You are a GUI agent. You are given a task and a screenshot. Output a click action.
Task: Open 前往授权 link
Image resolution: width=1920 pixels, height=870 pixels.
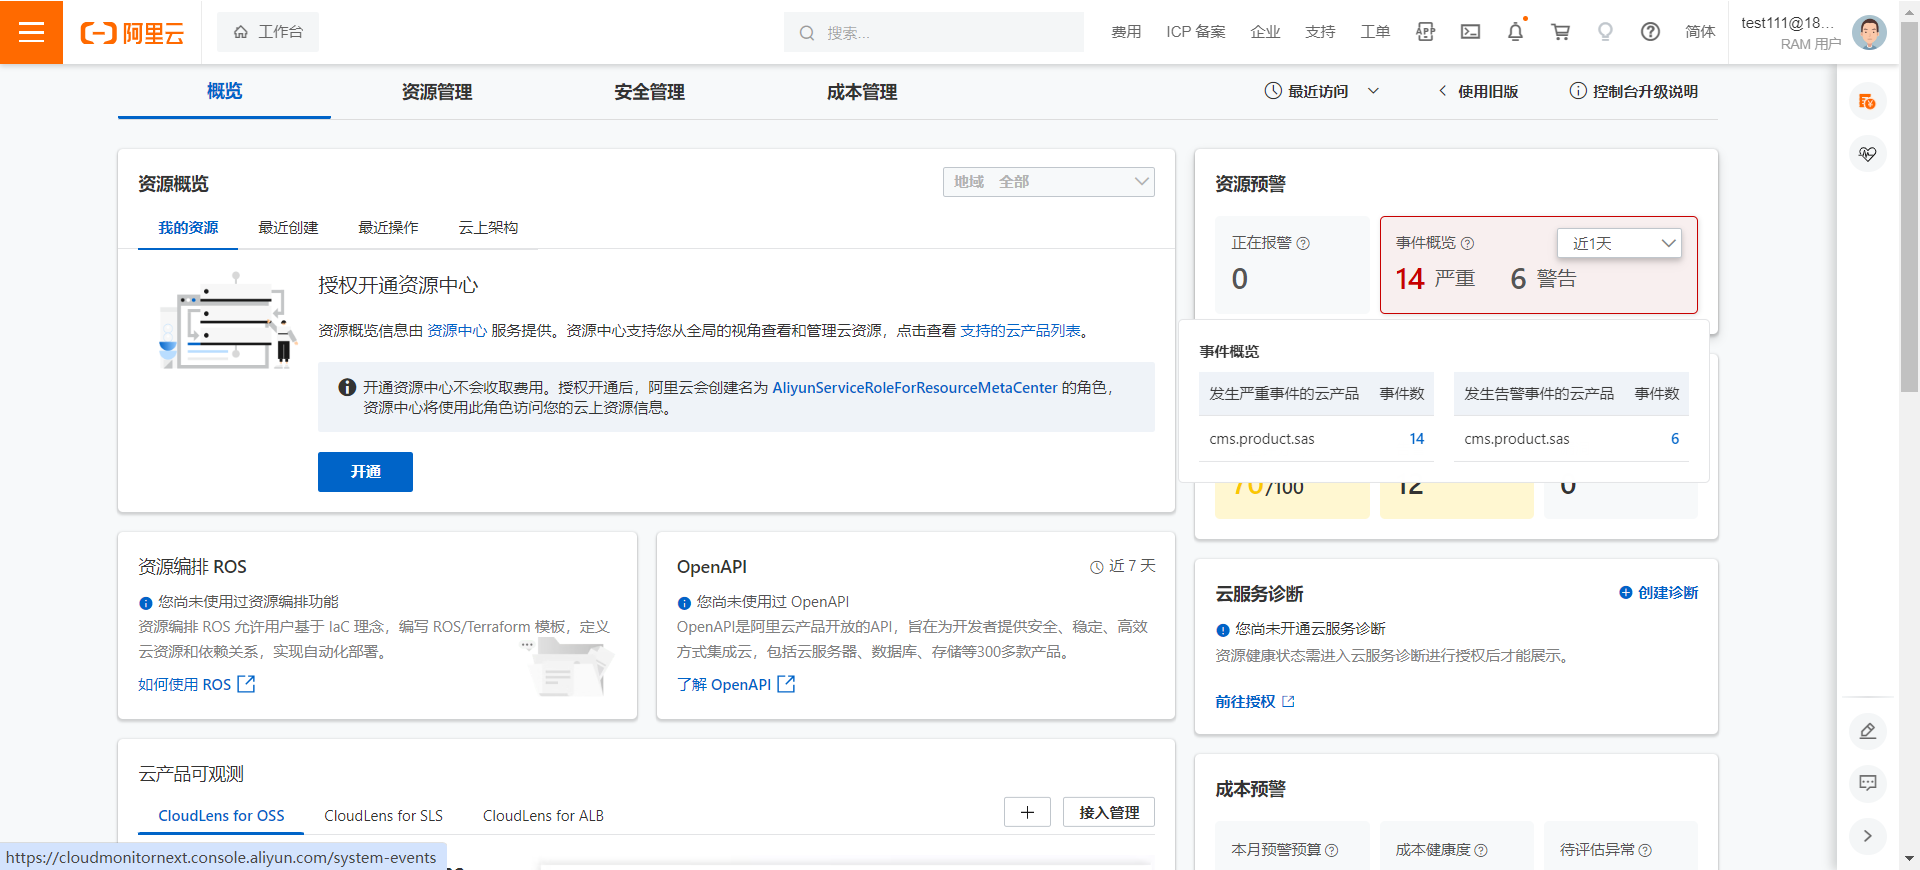tap(1255, 702)
